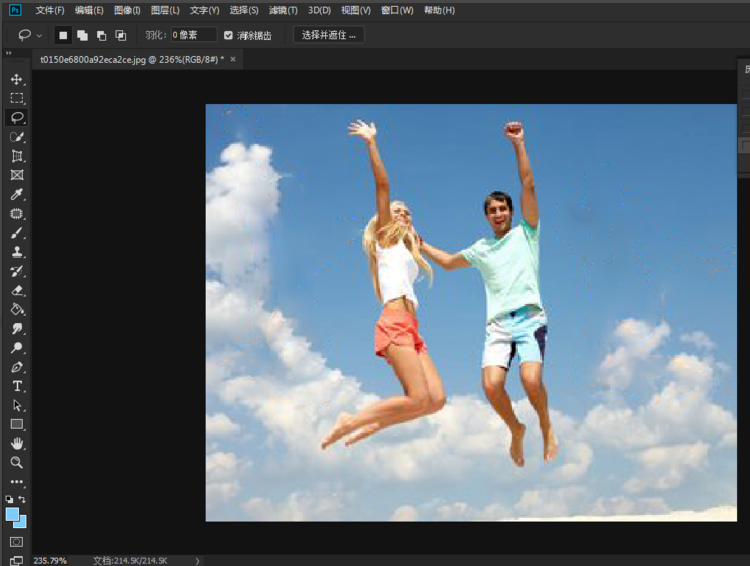Select the Move tool
750x566 pixels.
[x=17, y=79]
